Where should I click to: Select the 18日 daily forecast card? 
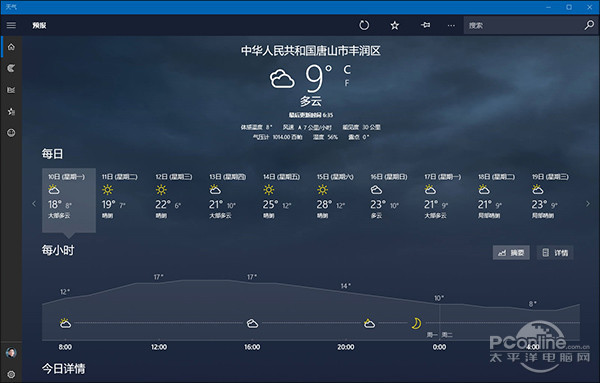click(499, 200)
